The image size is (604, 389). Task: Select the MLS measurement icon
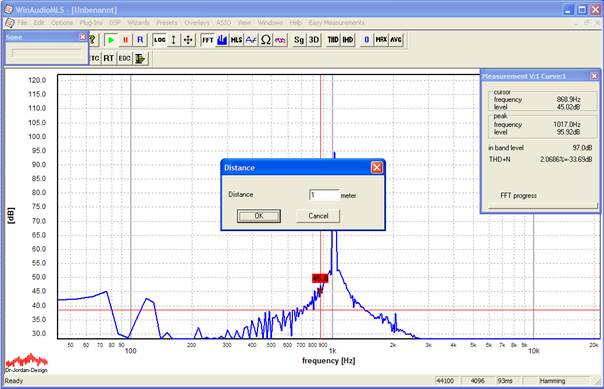(x=237, y=40)
